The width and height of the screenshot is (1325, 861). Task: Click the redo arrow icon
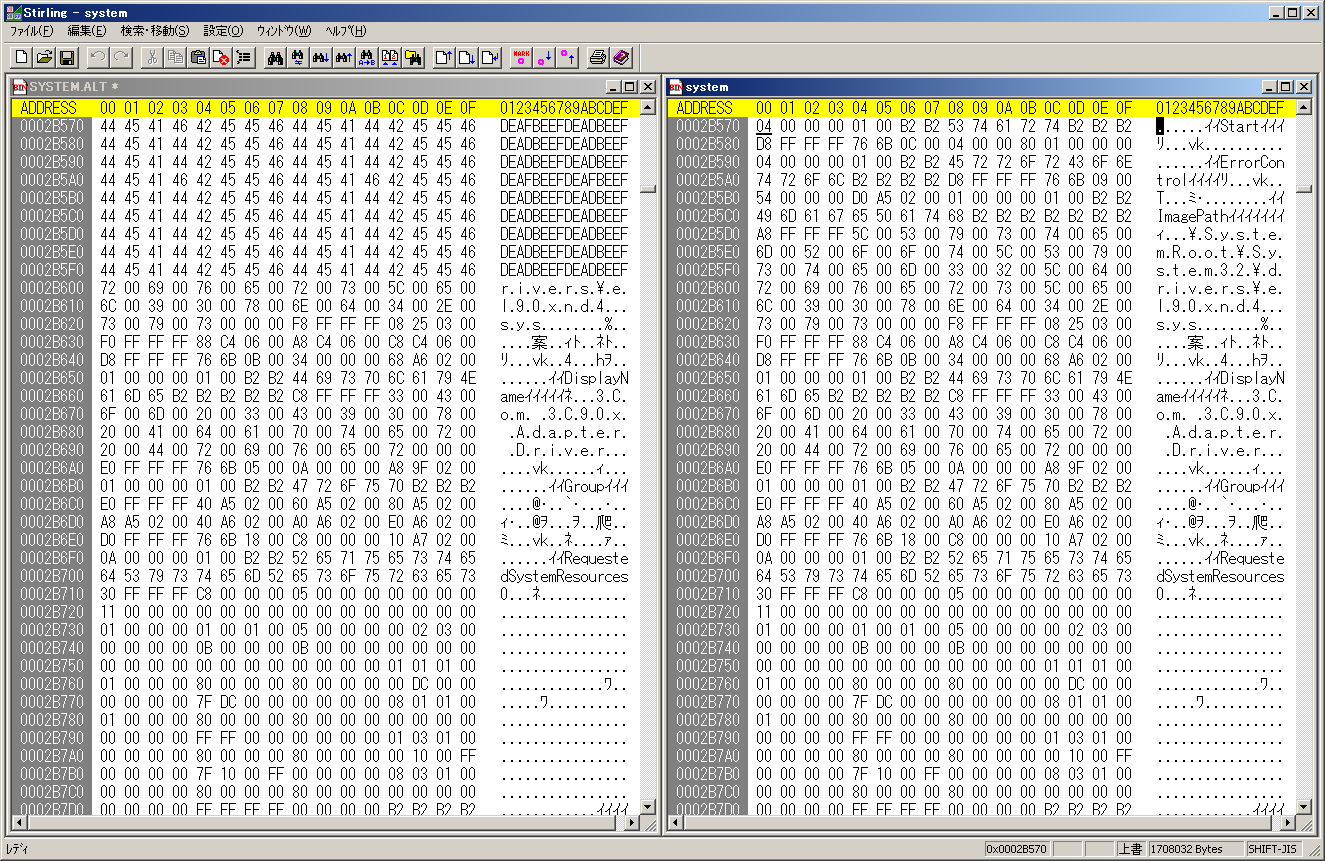pos(120,57)
